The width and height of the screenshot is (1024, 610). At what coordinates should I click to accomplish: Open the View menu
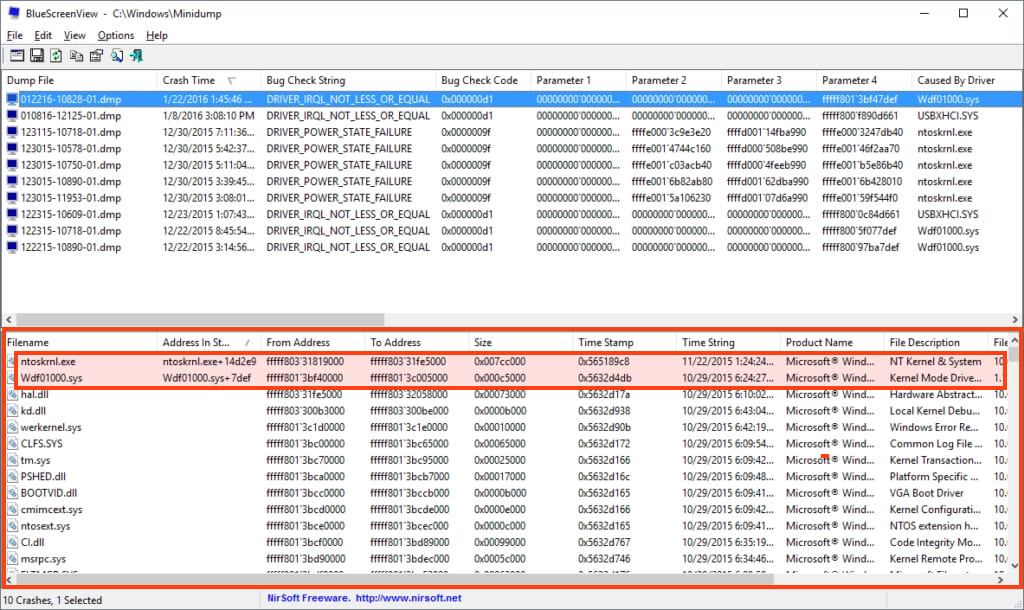click(75, 35)
